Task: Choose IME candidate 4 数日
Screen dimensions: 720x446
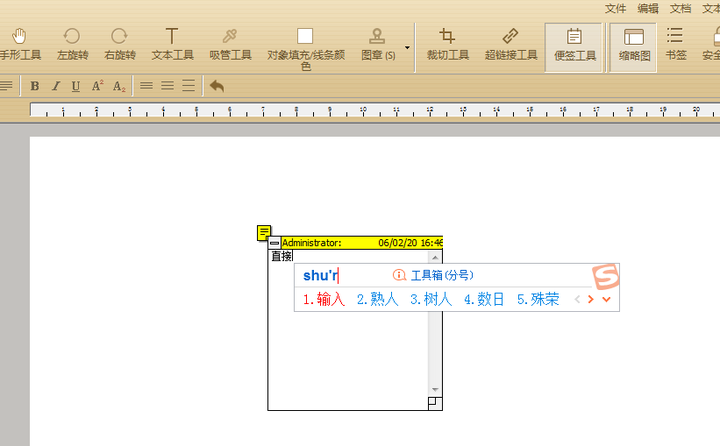Action: point(484,299)
